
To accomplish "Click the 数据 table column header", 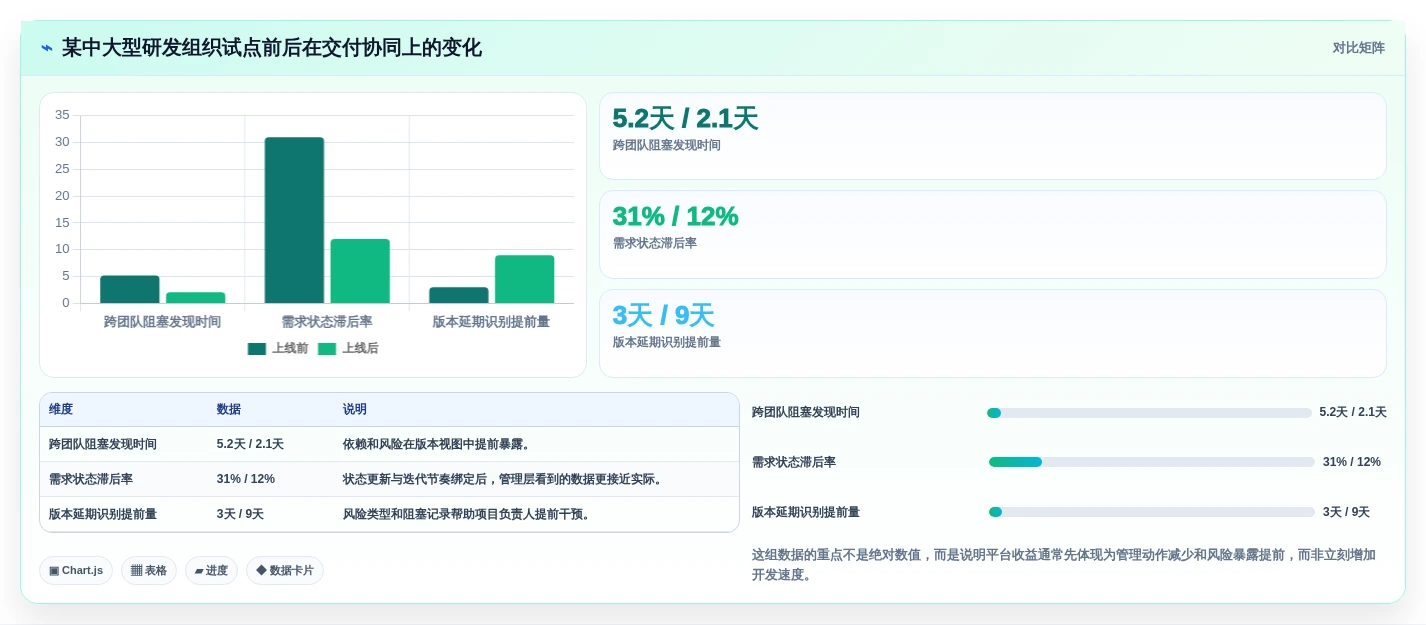I will point(229,409).
